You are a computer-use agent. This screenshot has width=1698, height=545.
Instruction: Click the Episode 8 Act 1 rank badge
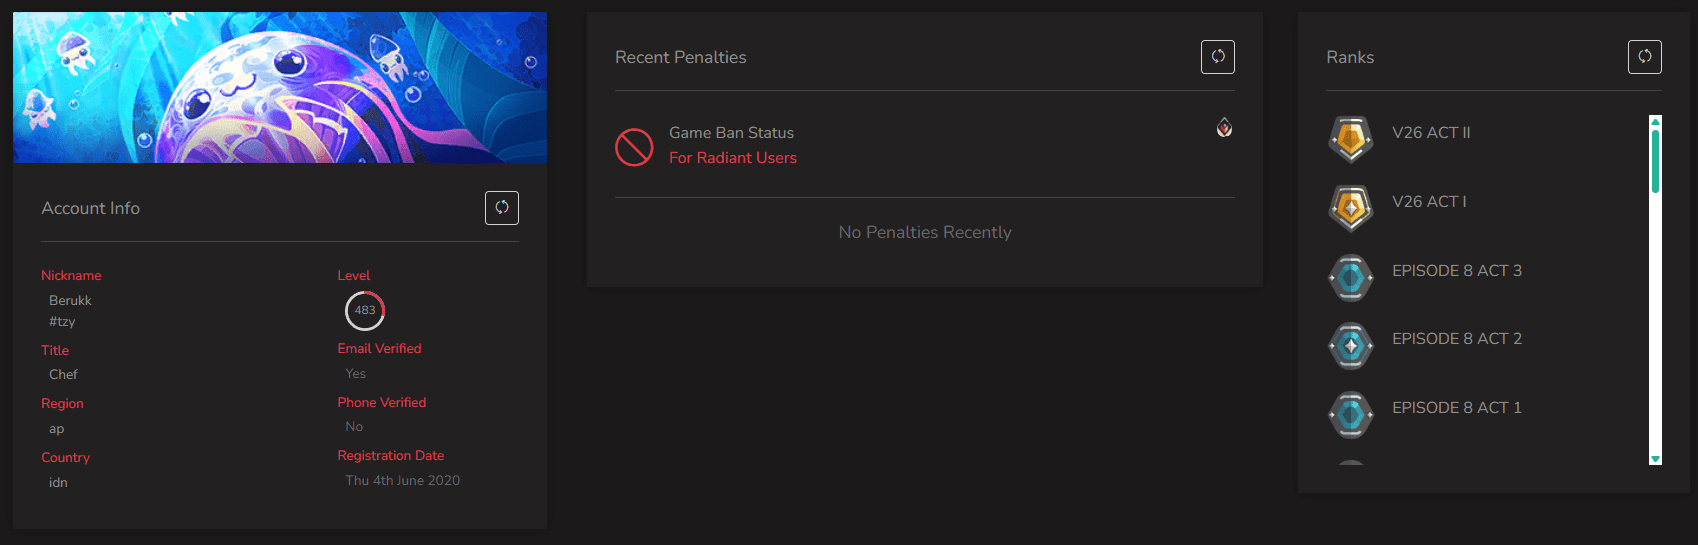point(1351,414)
